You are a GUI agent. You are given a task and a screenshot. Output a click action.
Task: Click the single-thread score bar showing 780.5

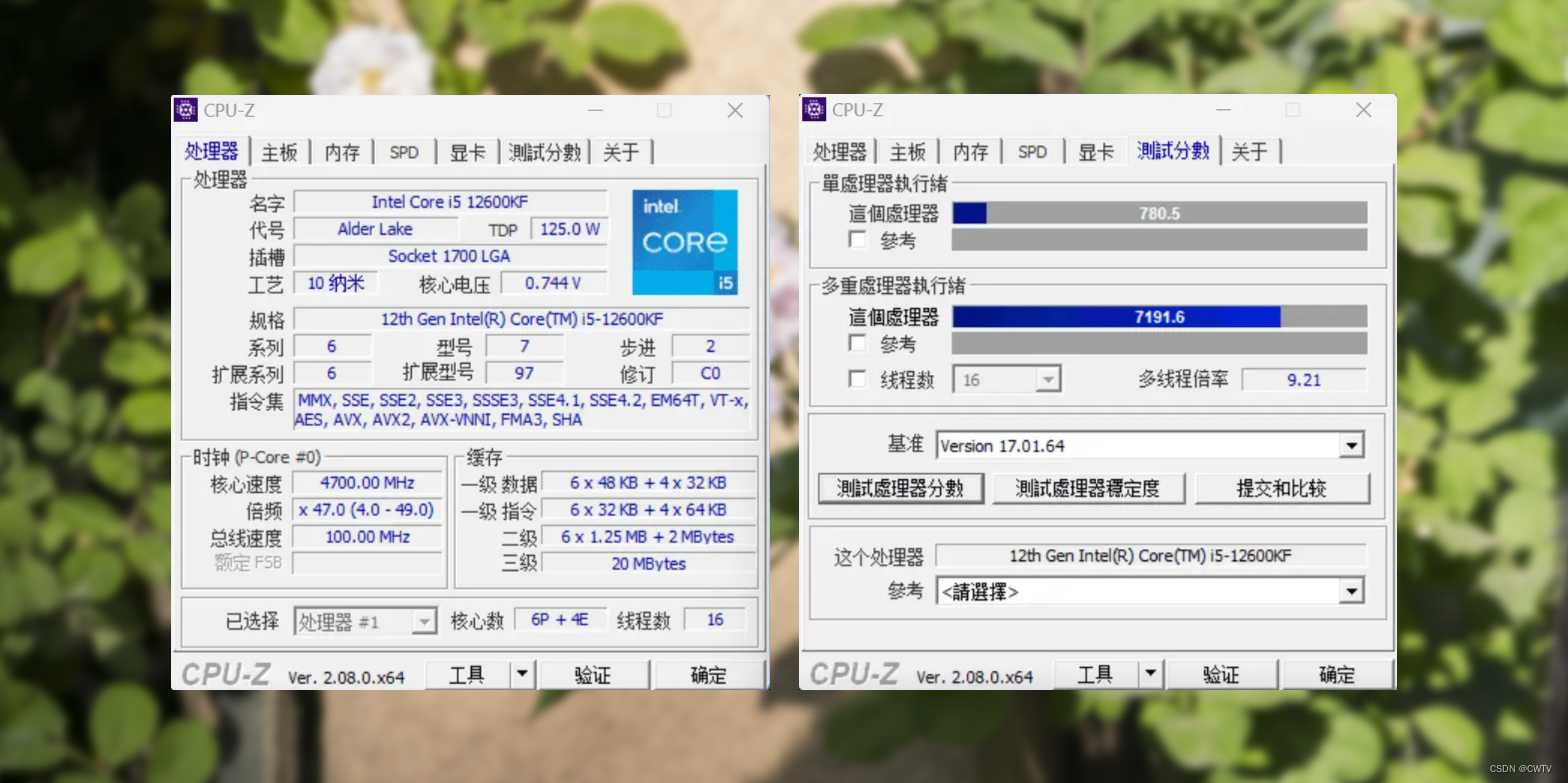pos(1159,213)
